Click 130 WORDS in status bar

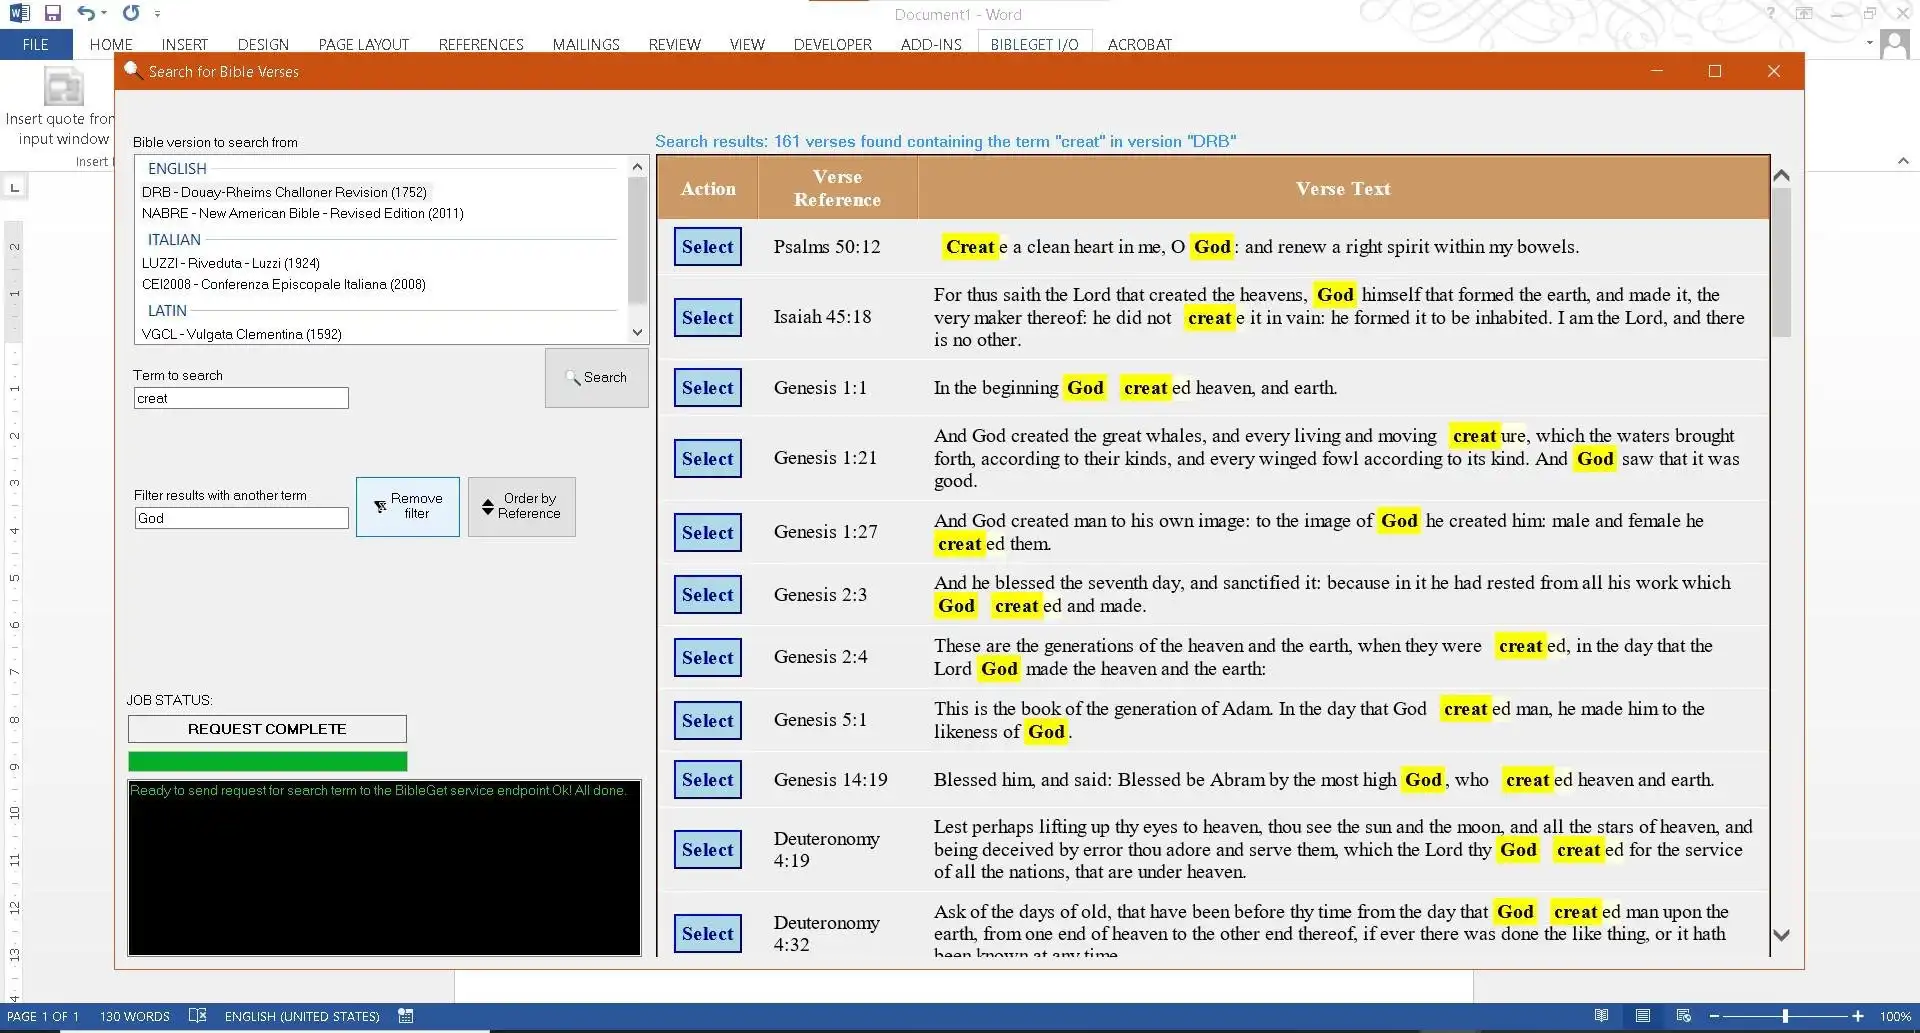click(x=134, y=1016)
